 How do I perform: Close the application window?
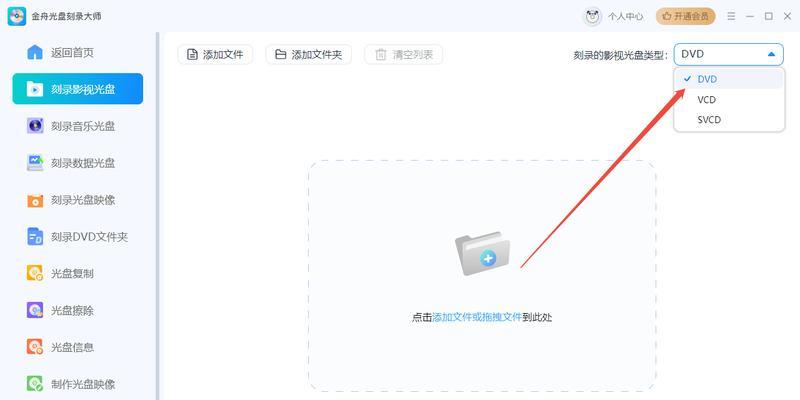pos(787,16)
